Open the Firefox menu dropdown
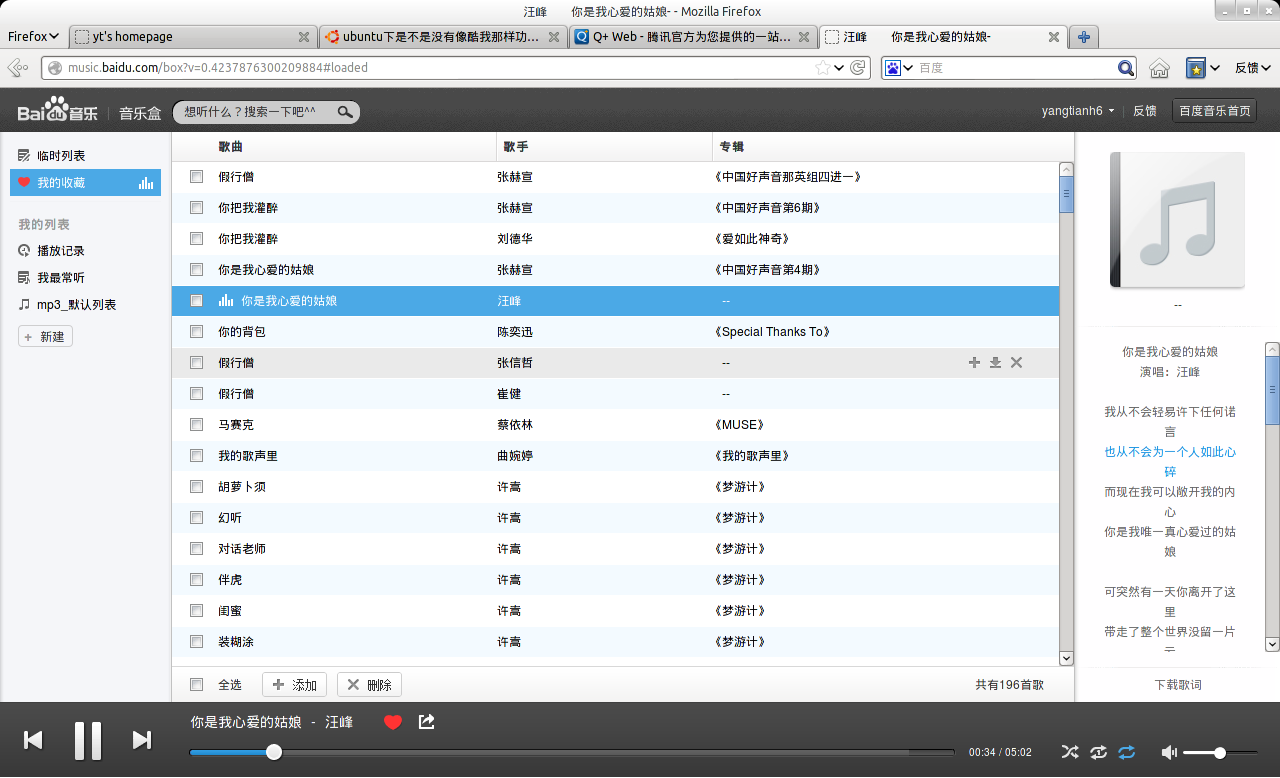Viewport: 1280px width, 778px height. tap(33, 36)
